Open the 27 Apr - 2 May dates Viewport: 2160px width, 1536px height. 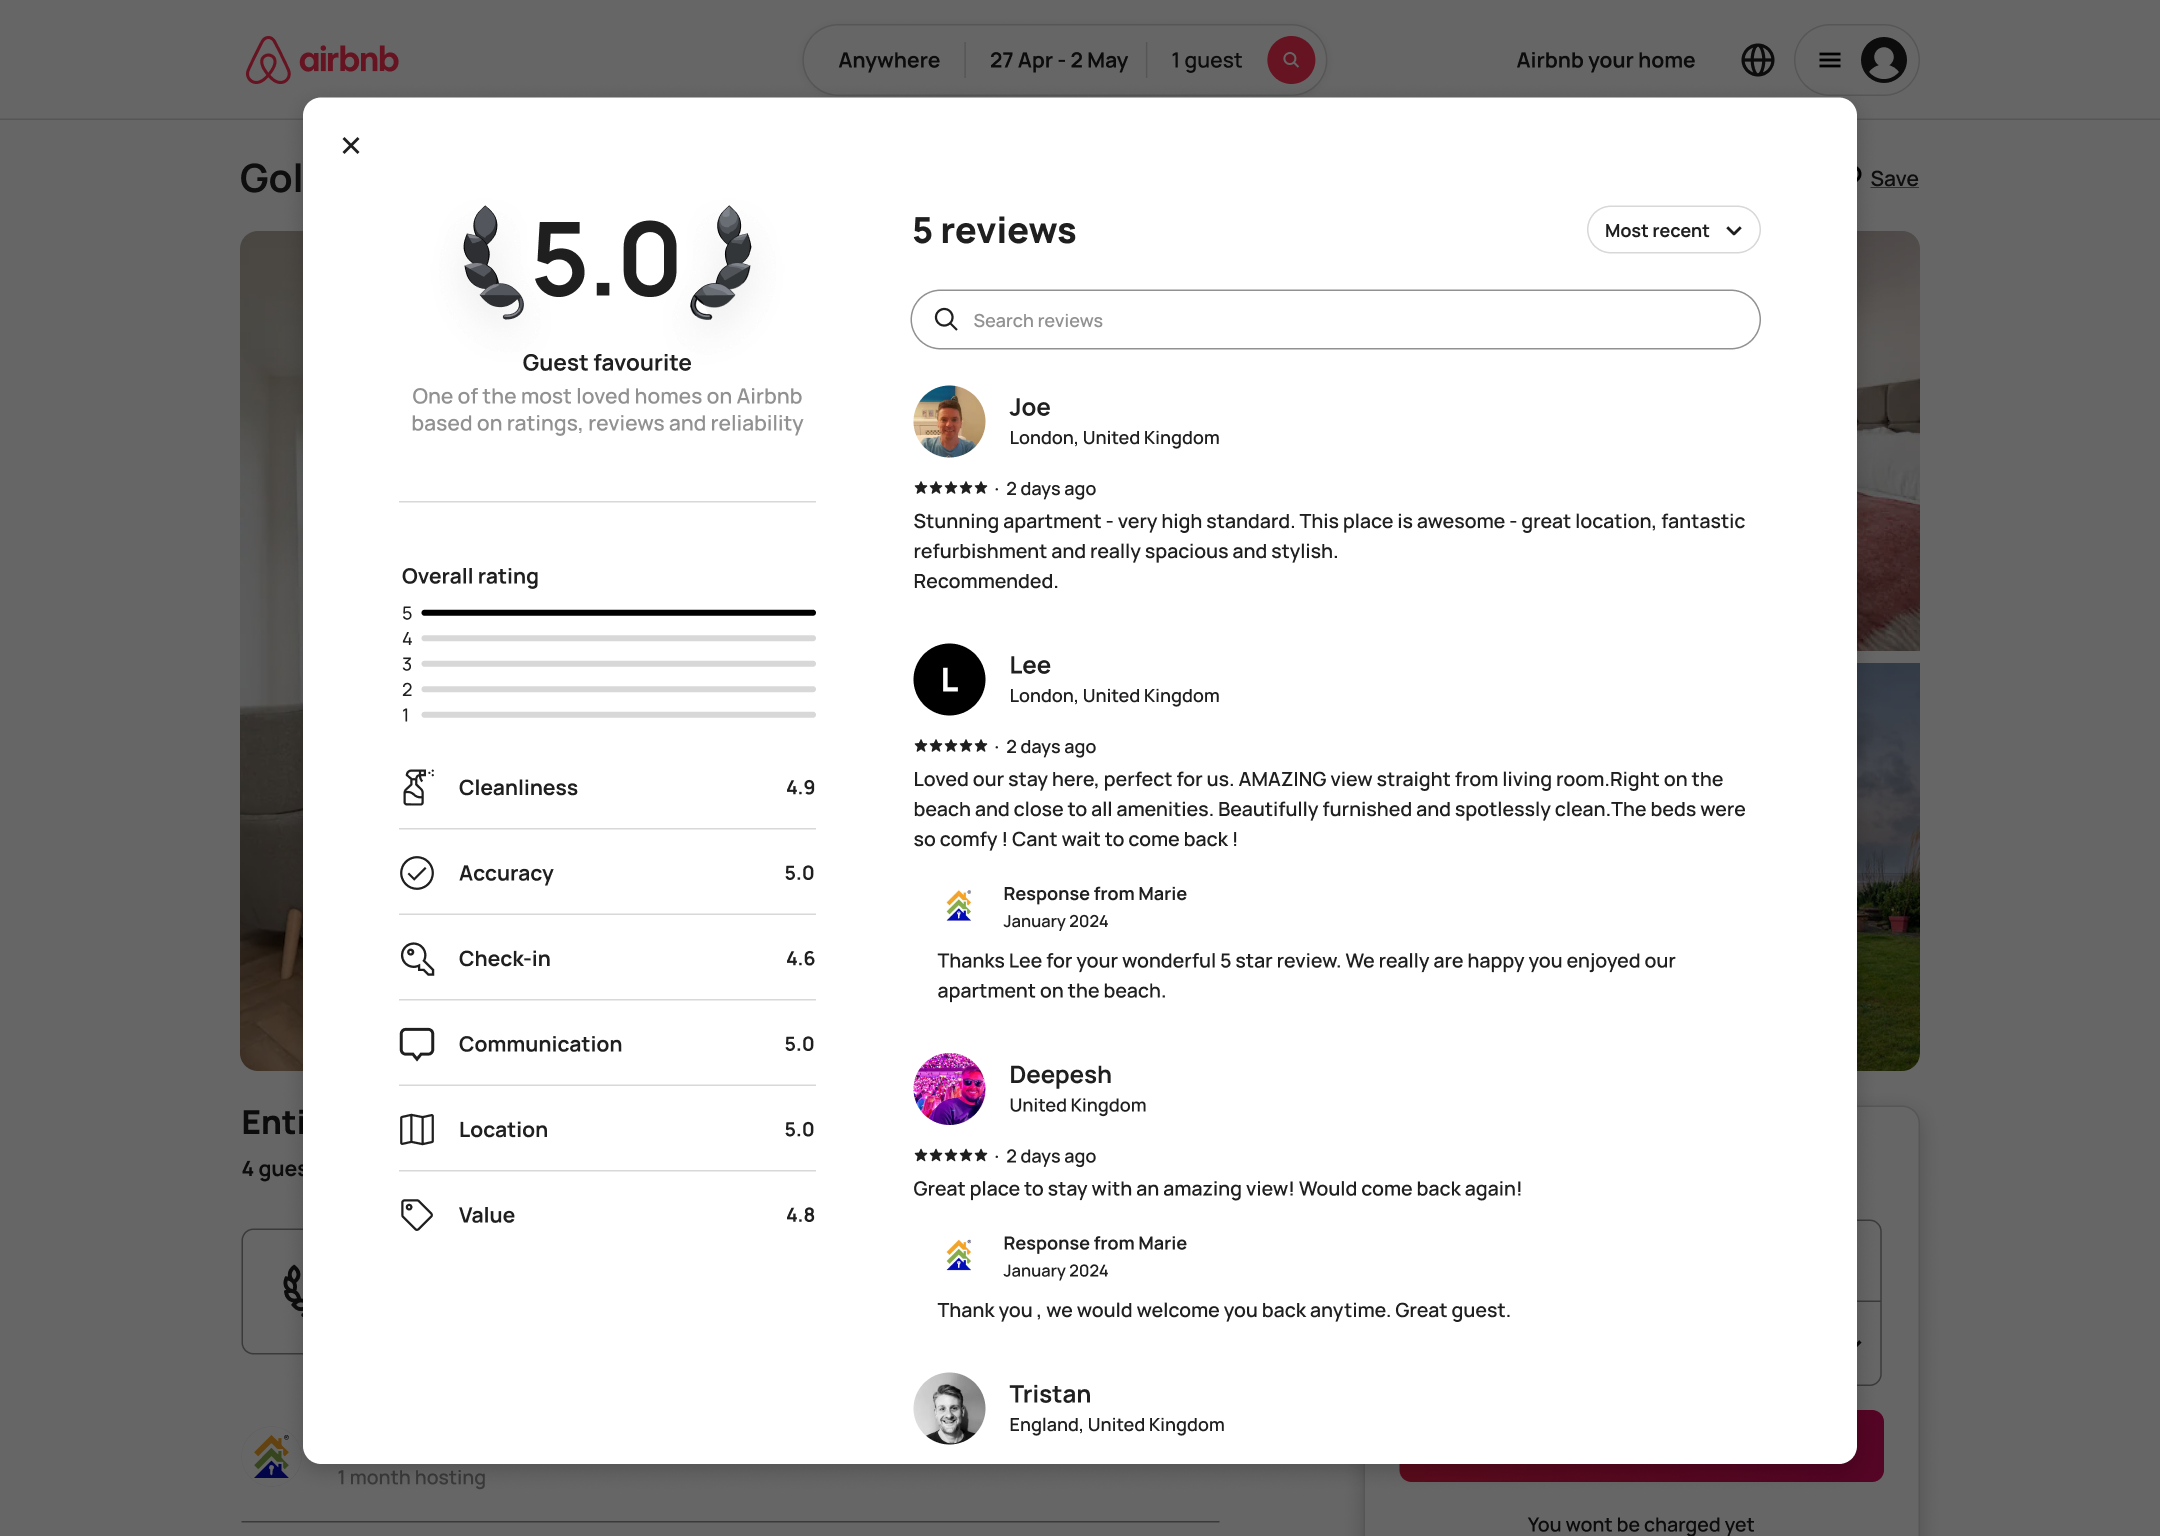(x=1058, y=60)
